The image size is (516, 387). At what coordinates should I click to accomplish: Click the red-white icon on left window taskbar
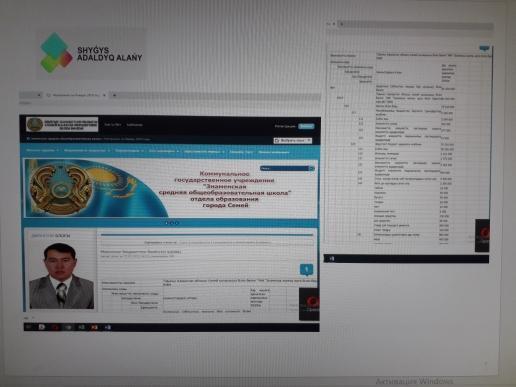[x=94, y=327]
